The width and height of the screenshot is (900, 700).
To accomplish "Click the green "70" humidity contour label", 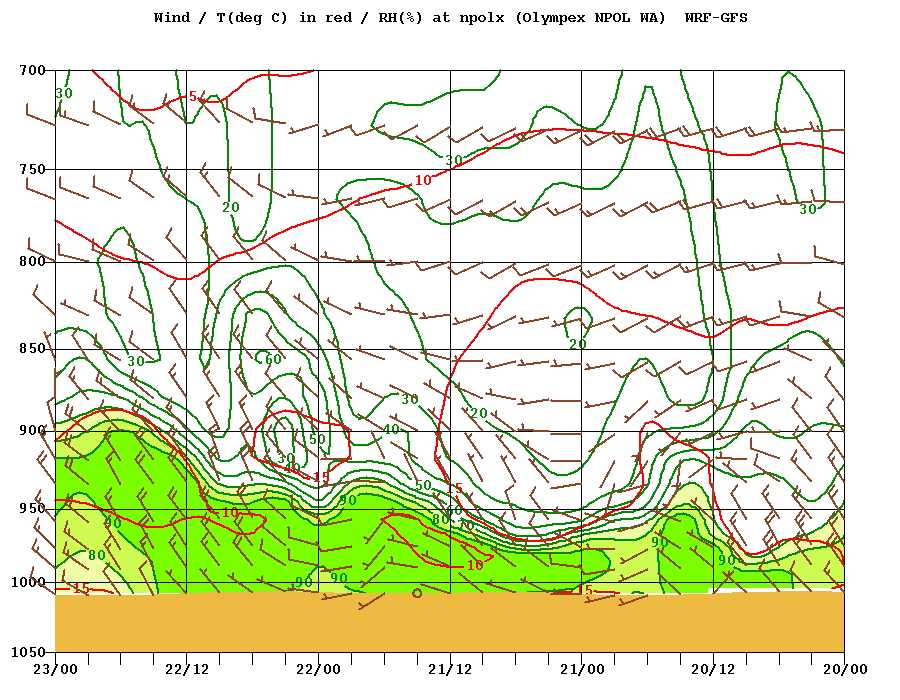I will (465, 525).
